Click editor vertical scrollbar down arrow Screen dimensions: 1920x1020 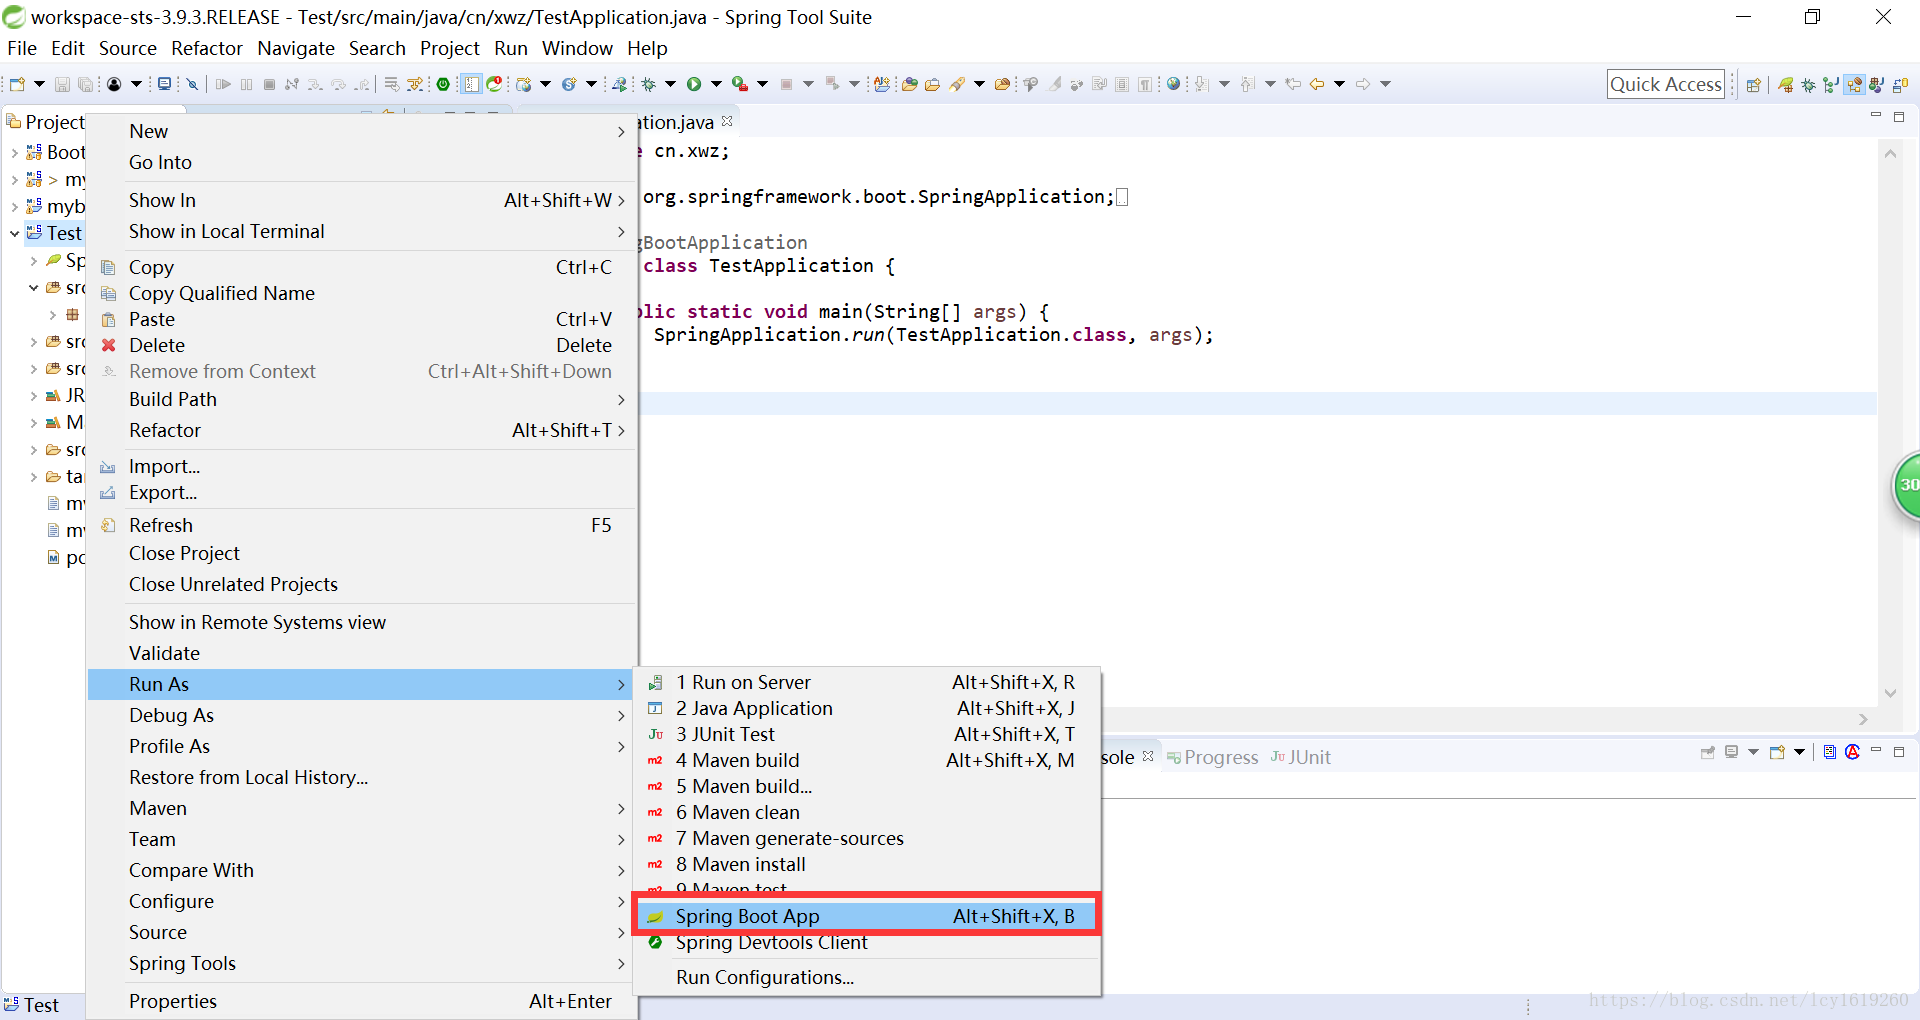click(x=1890, y=693)
